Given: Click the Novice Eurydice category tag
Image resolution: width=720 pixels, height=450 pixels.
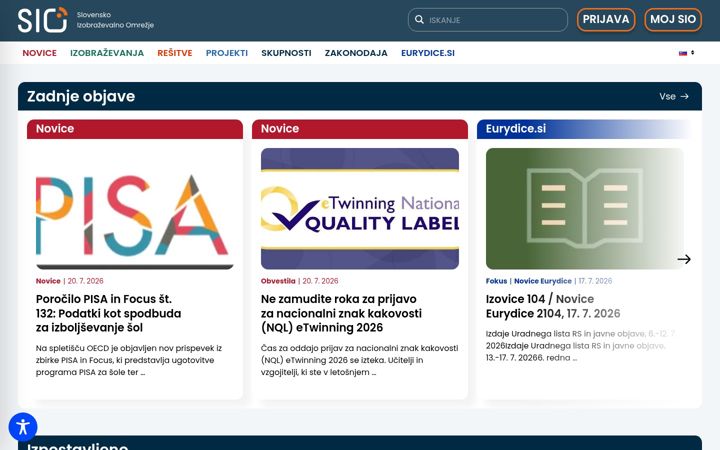Looking at the screenshot, I should coord(543,281).
